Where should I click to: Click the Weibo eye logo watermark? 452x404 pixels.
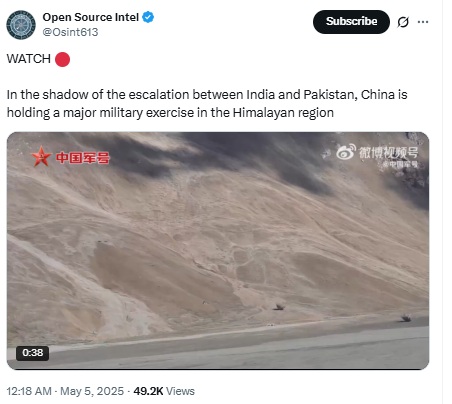(346, 152)
